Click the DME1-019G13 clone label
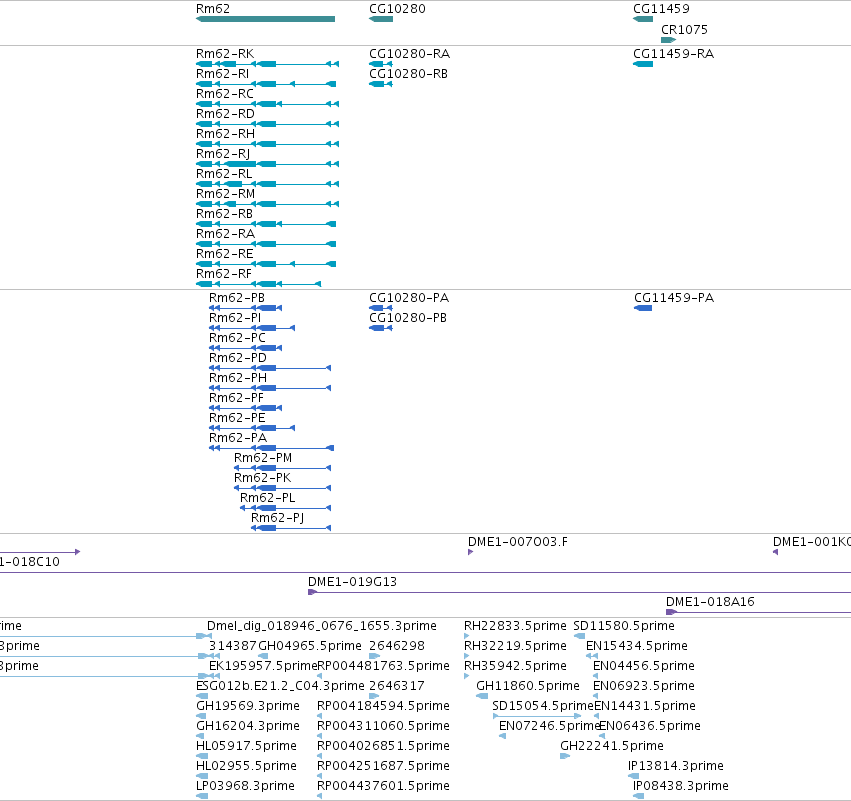 pyautogui.click(x=352, y=582)
